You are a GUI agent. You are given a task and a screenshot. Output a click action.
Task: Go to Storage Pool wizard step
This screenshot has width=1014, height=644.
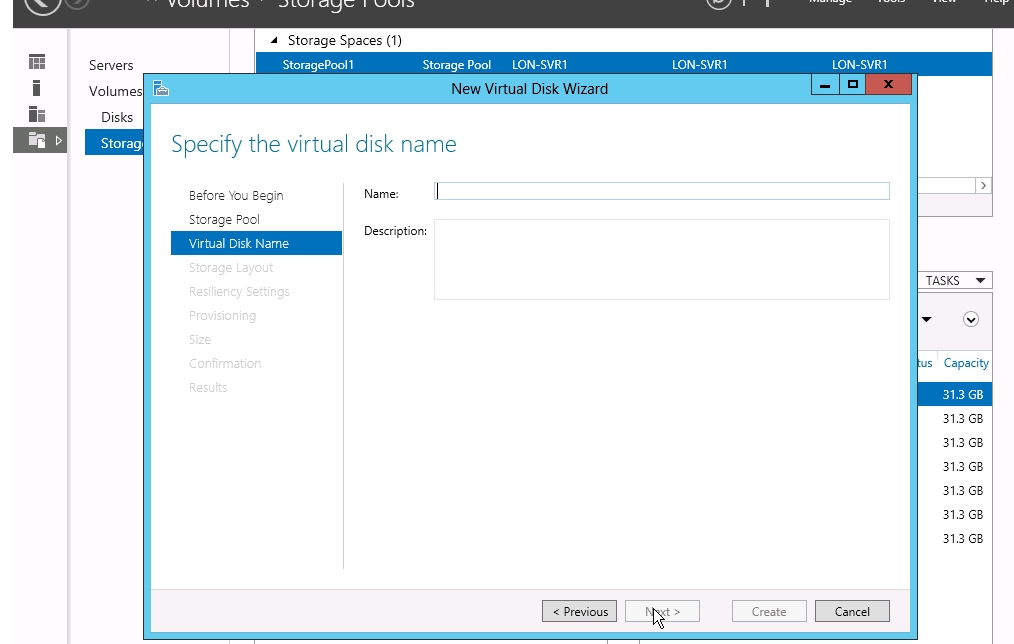tap(224, 220)
